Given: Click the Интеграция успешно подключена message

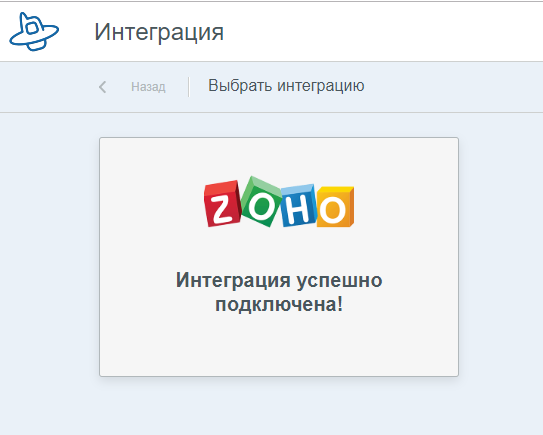Looking at the screenshot, I should click(279, 292).
